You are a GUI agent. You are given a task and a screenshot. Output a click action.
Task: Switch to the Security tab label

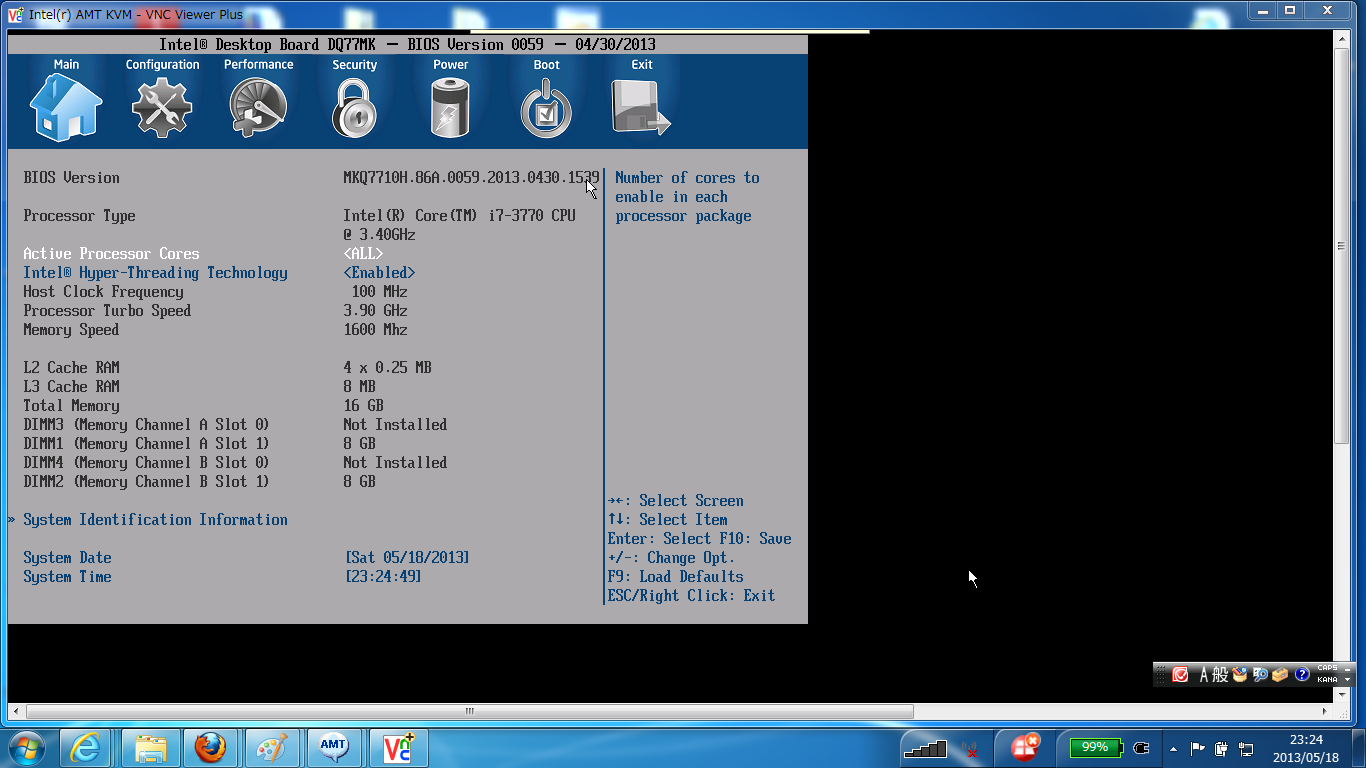tap(354, 65)
